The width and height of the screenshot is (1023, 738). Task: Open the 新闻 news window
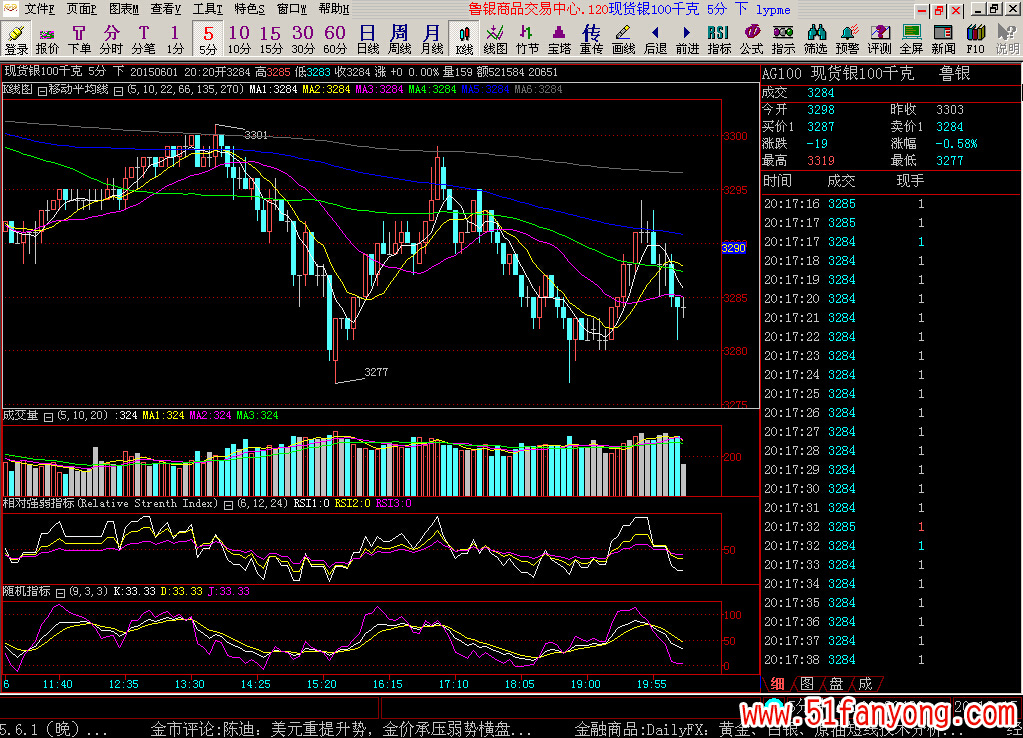point(943,39)
